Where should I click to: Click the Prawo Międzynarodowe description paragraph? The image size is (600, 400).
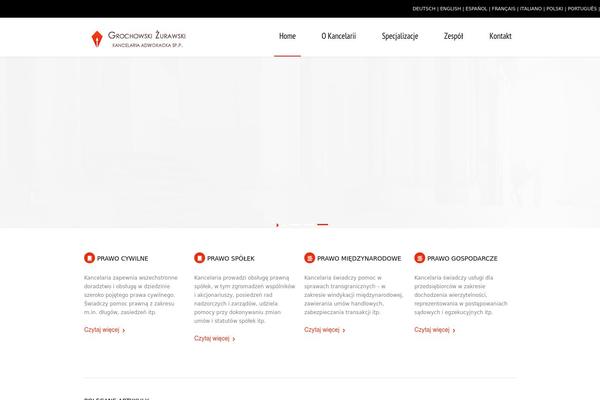tap(354, 295)
